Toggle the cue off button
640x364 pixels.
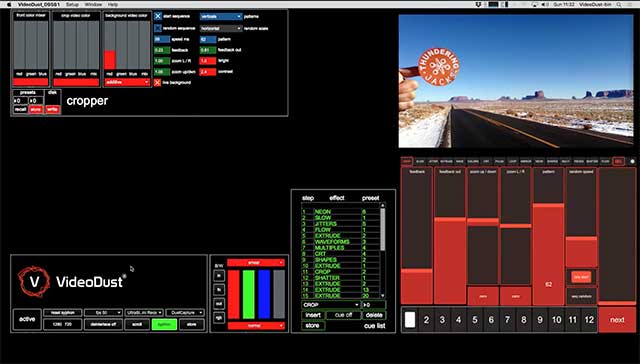click(343, 315)
